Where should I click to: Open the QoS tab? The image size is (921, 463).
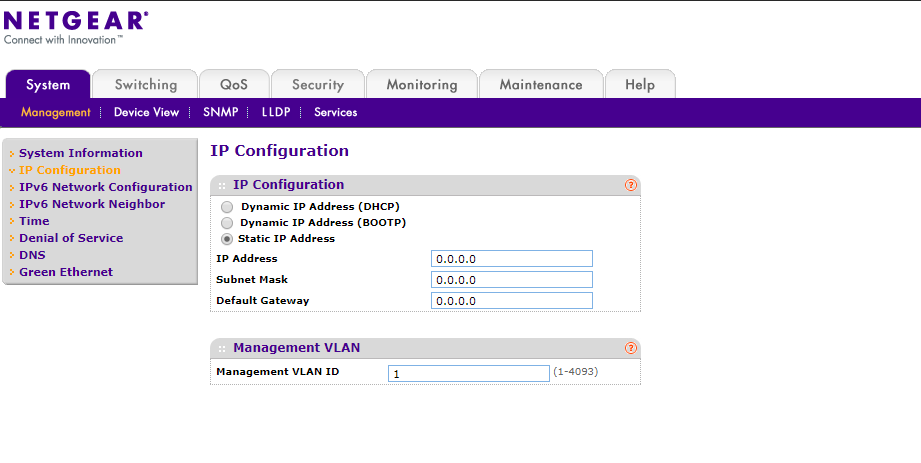[x=234, y=85]
